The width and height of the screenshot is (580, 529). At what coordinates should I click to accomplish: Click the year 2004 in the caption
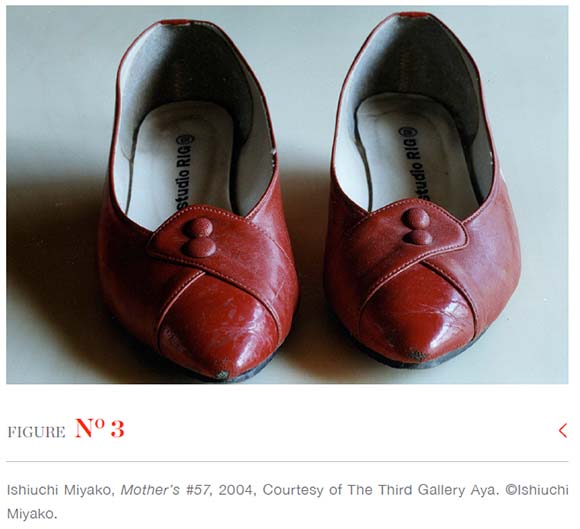(237, 490)
